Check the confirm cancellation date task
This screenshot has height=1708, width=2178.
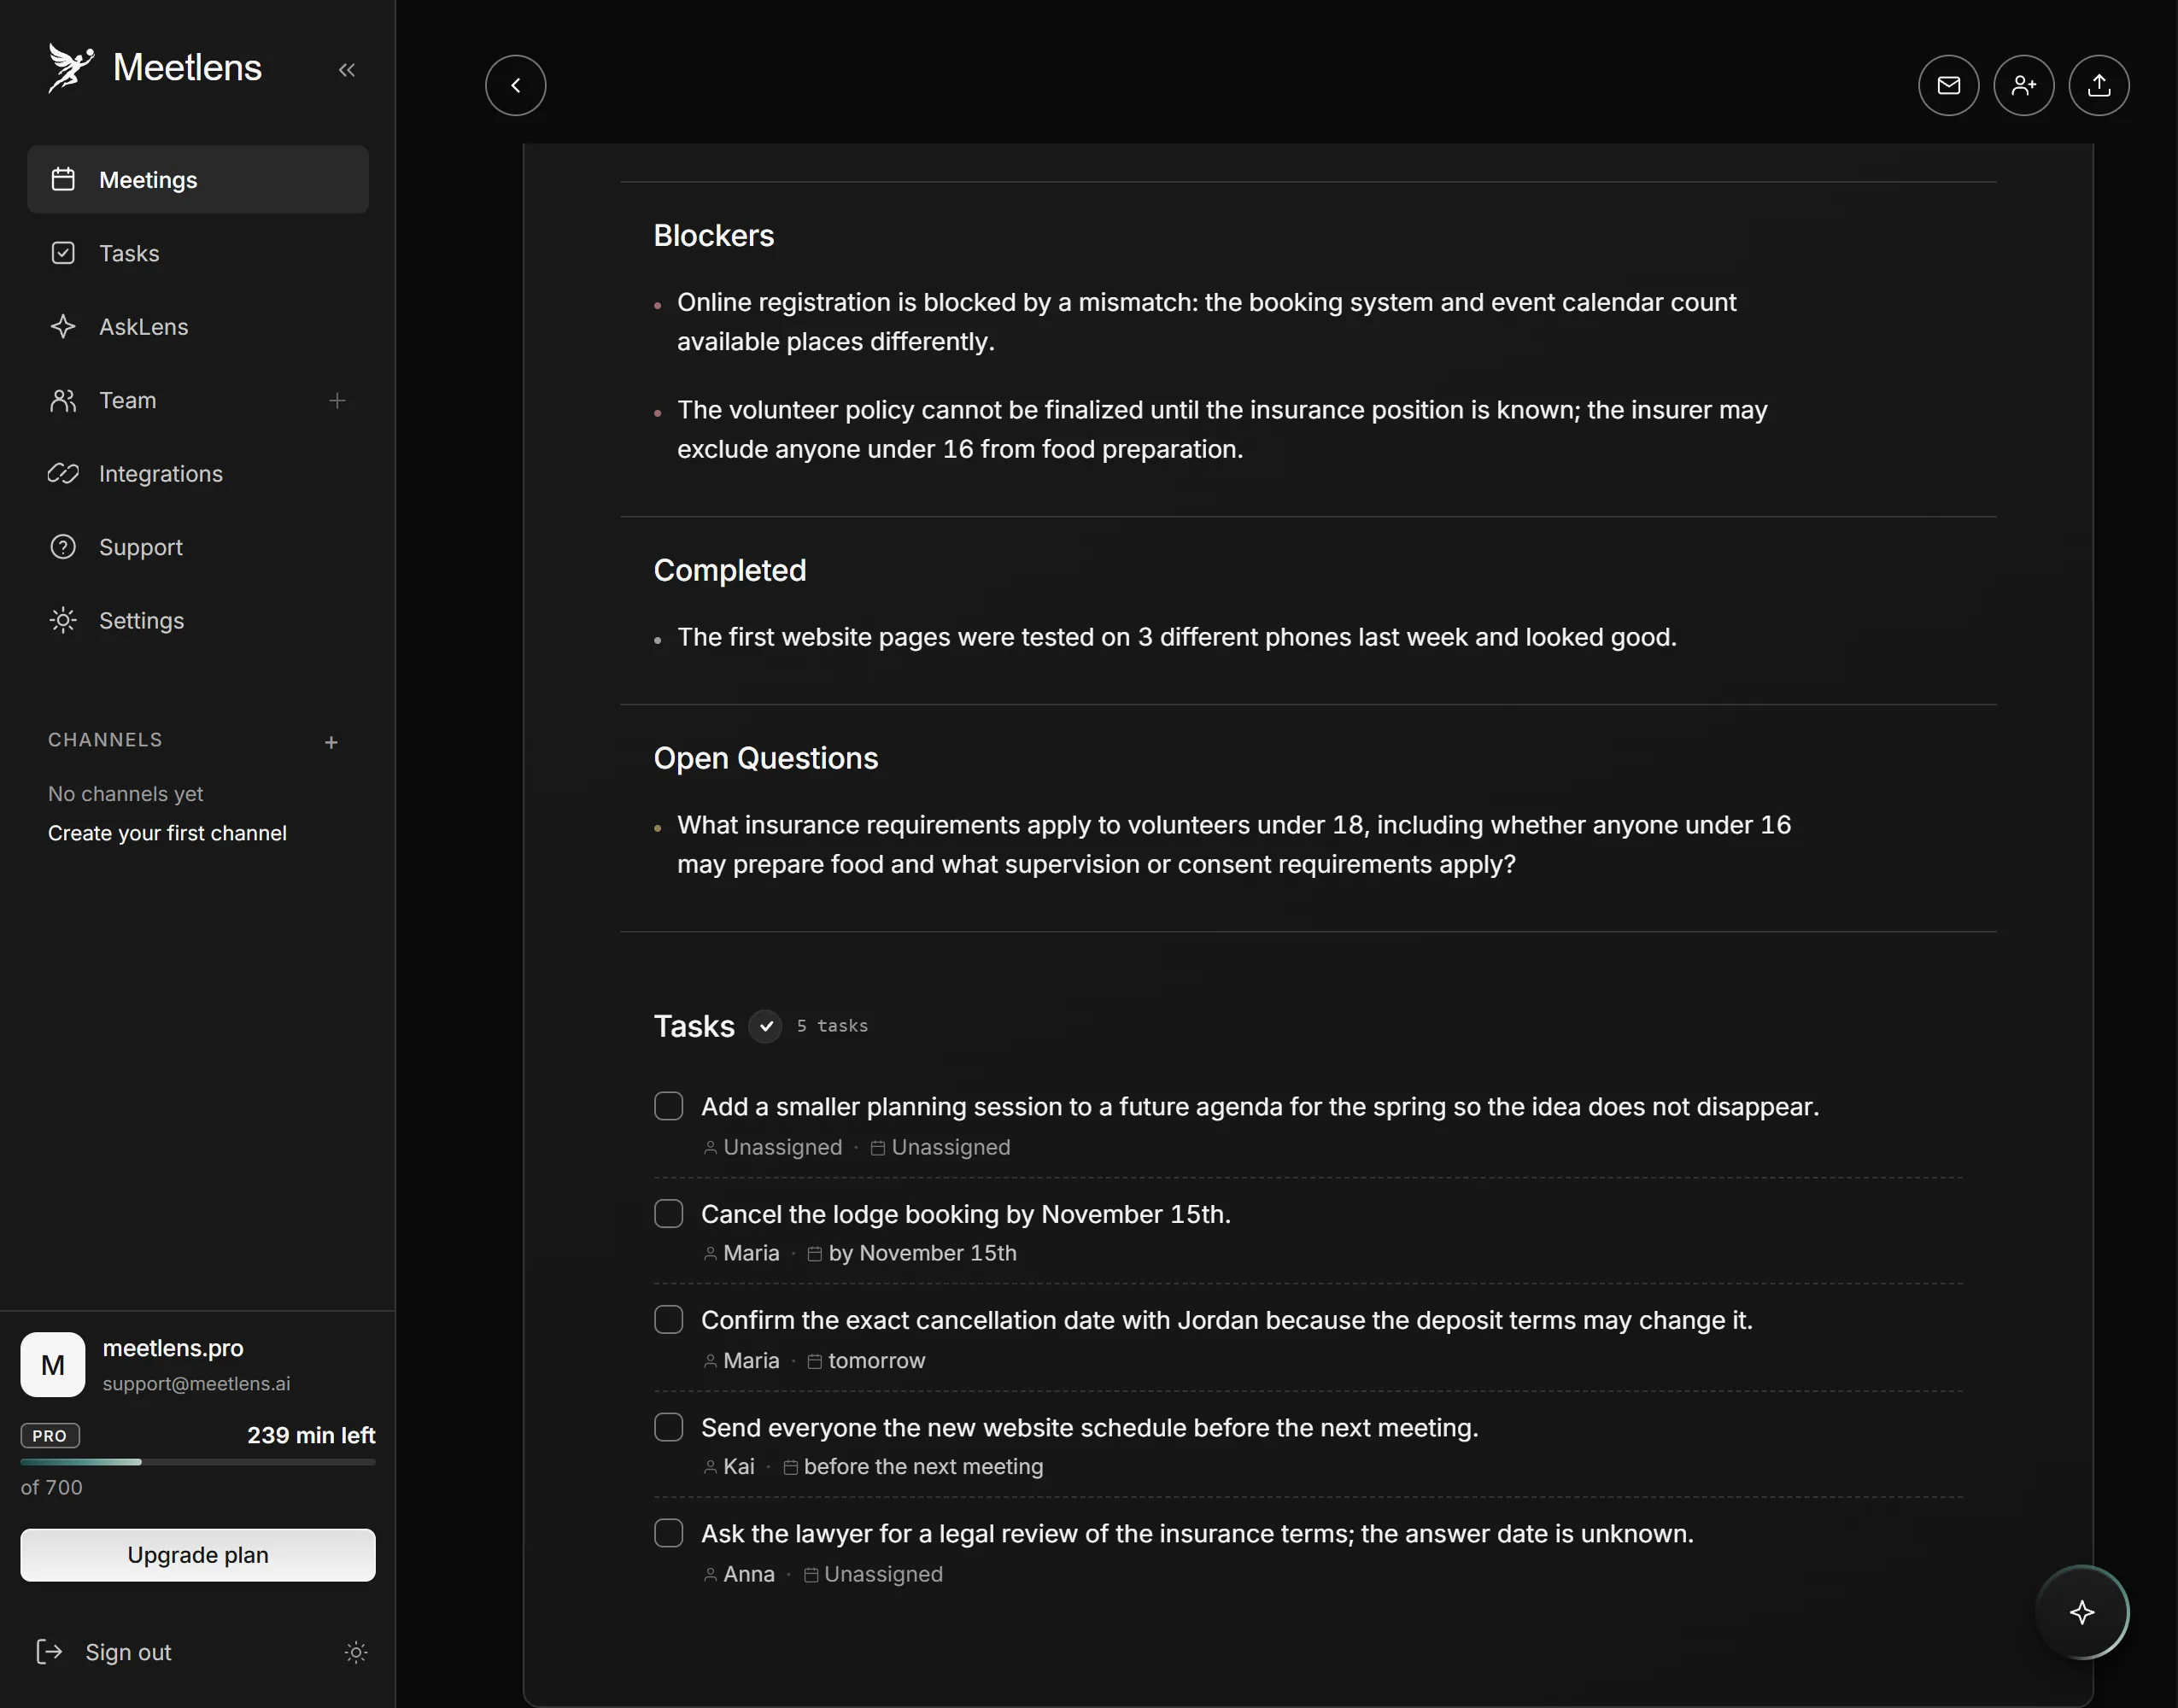click(669, 1320)
